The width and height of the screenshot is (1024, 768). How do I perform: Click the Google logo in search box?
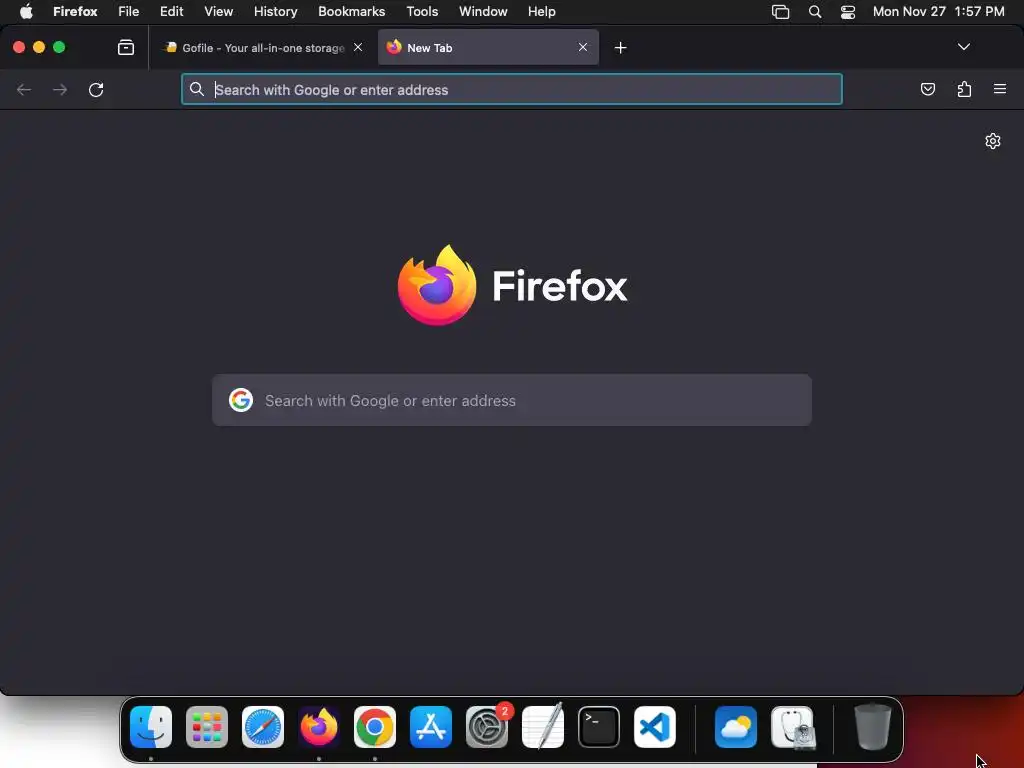[241, 400]
